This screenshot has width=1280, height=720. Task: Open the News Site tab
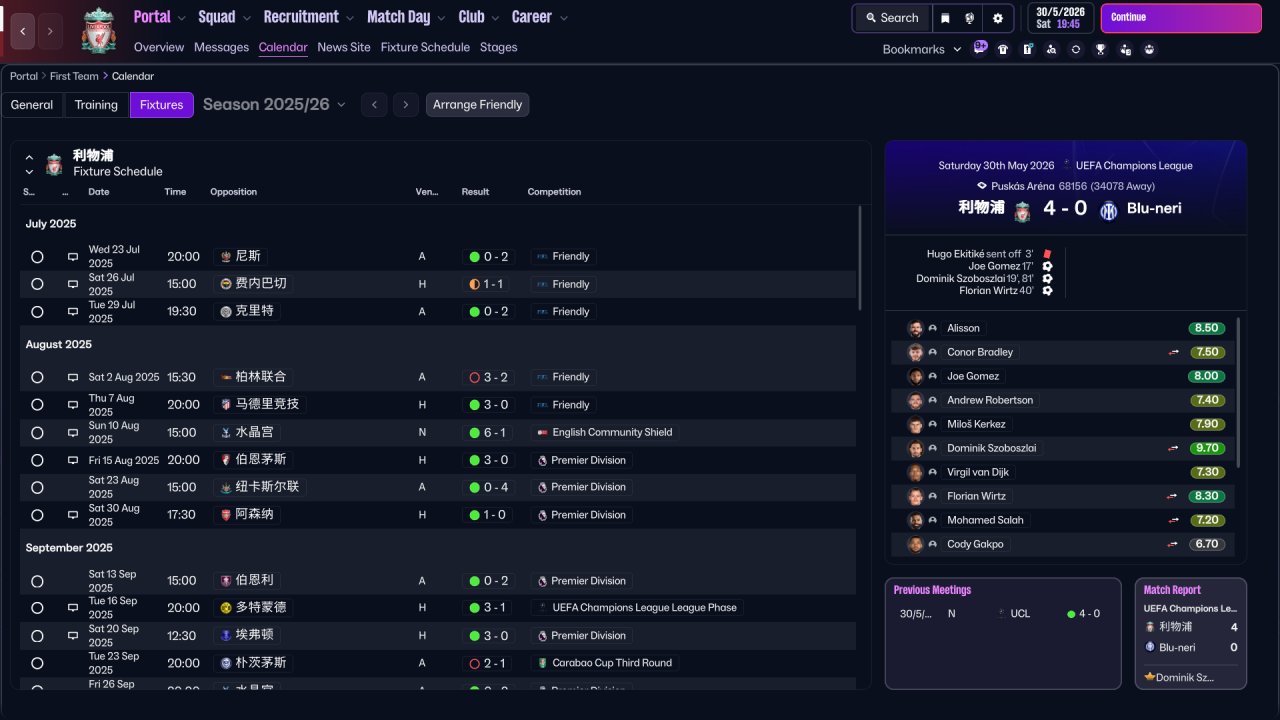[344, 47]
